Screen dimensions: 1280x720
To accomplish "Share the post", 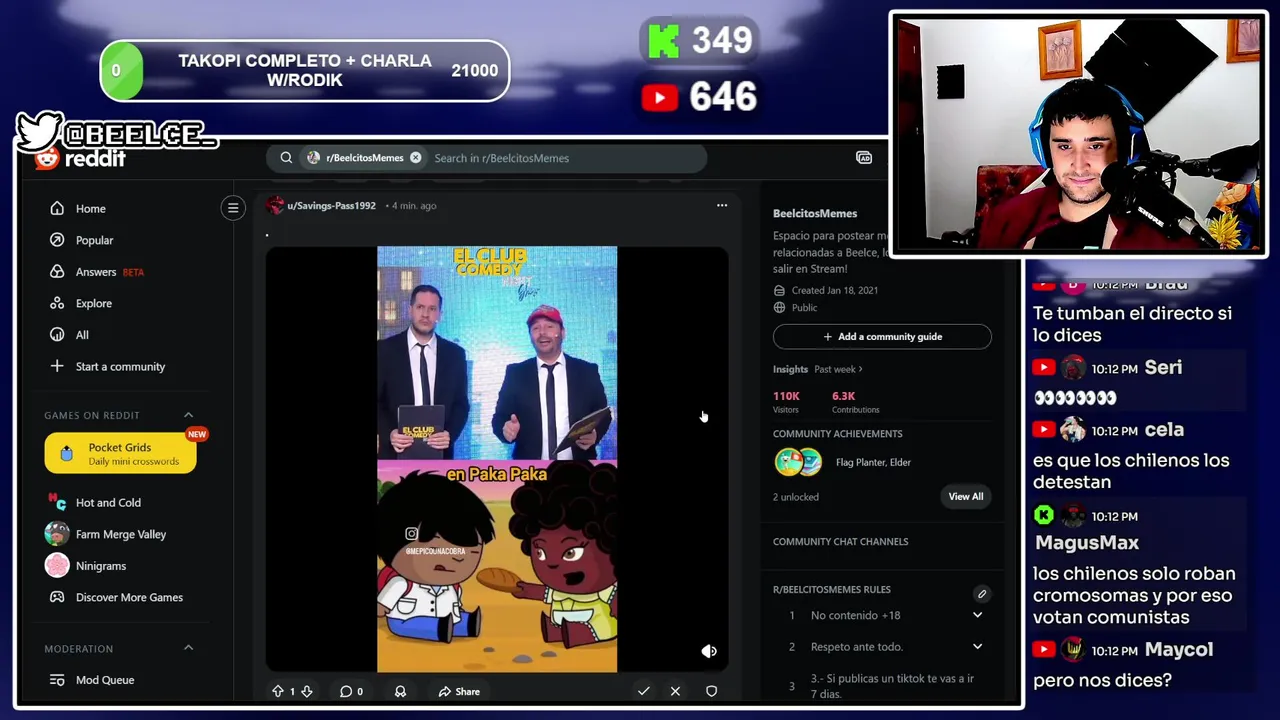I will (x=459, y=691).
